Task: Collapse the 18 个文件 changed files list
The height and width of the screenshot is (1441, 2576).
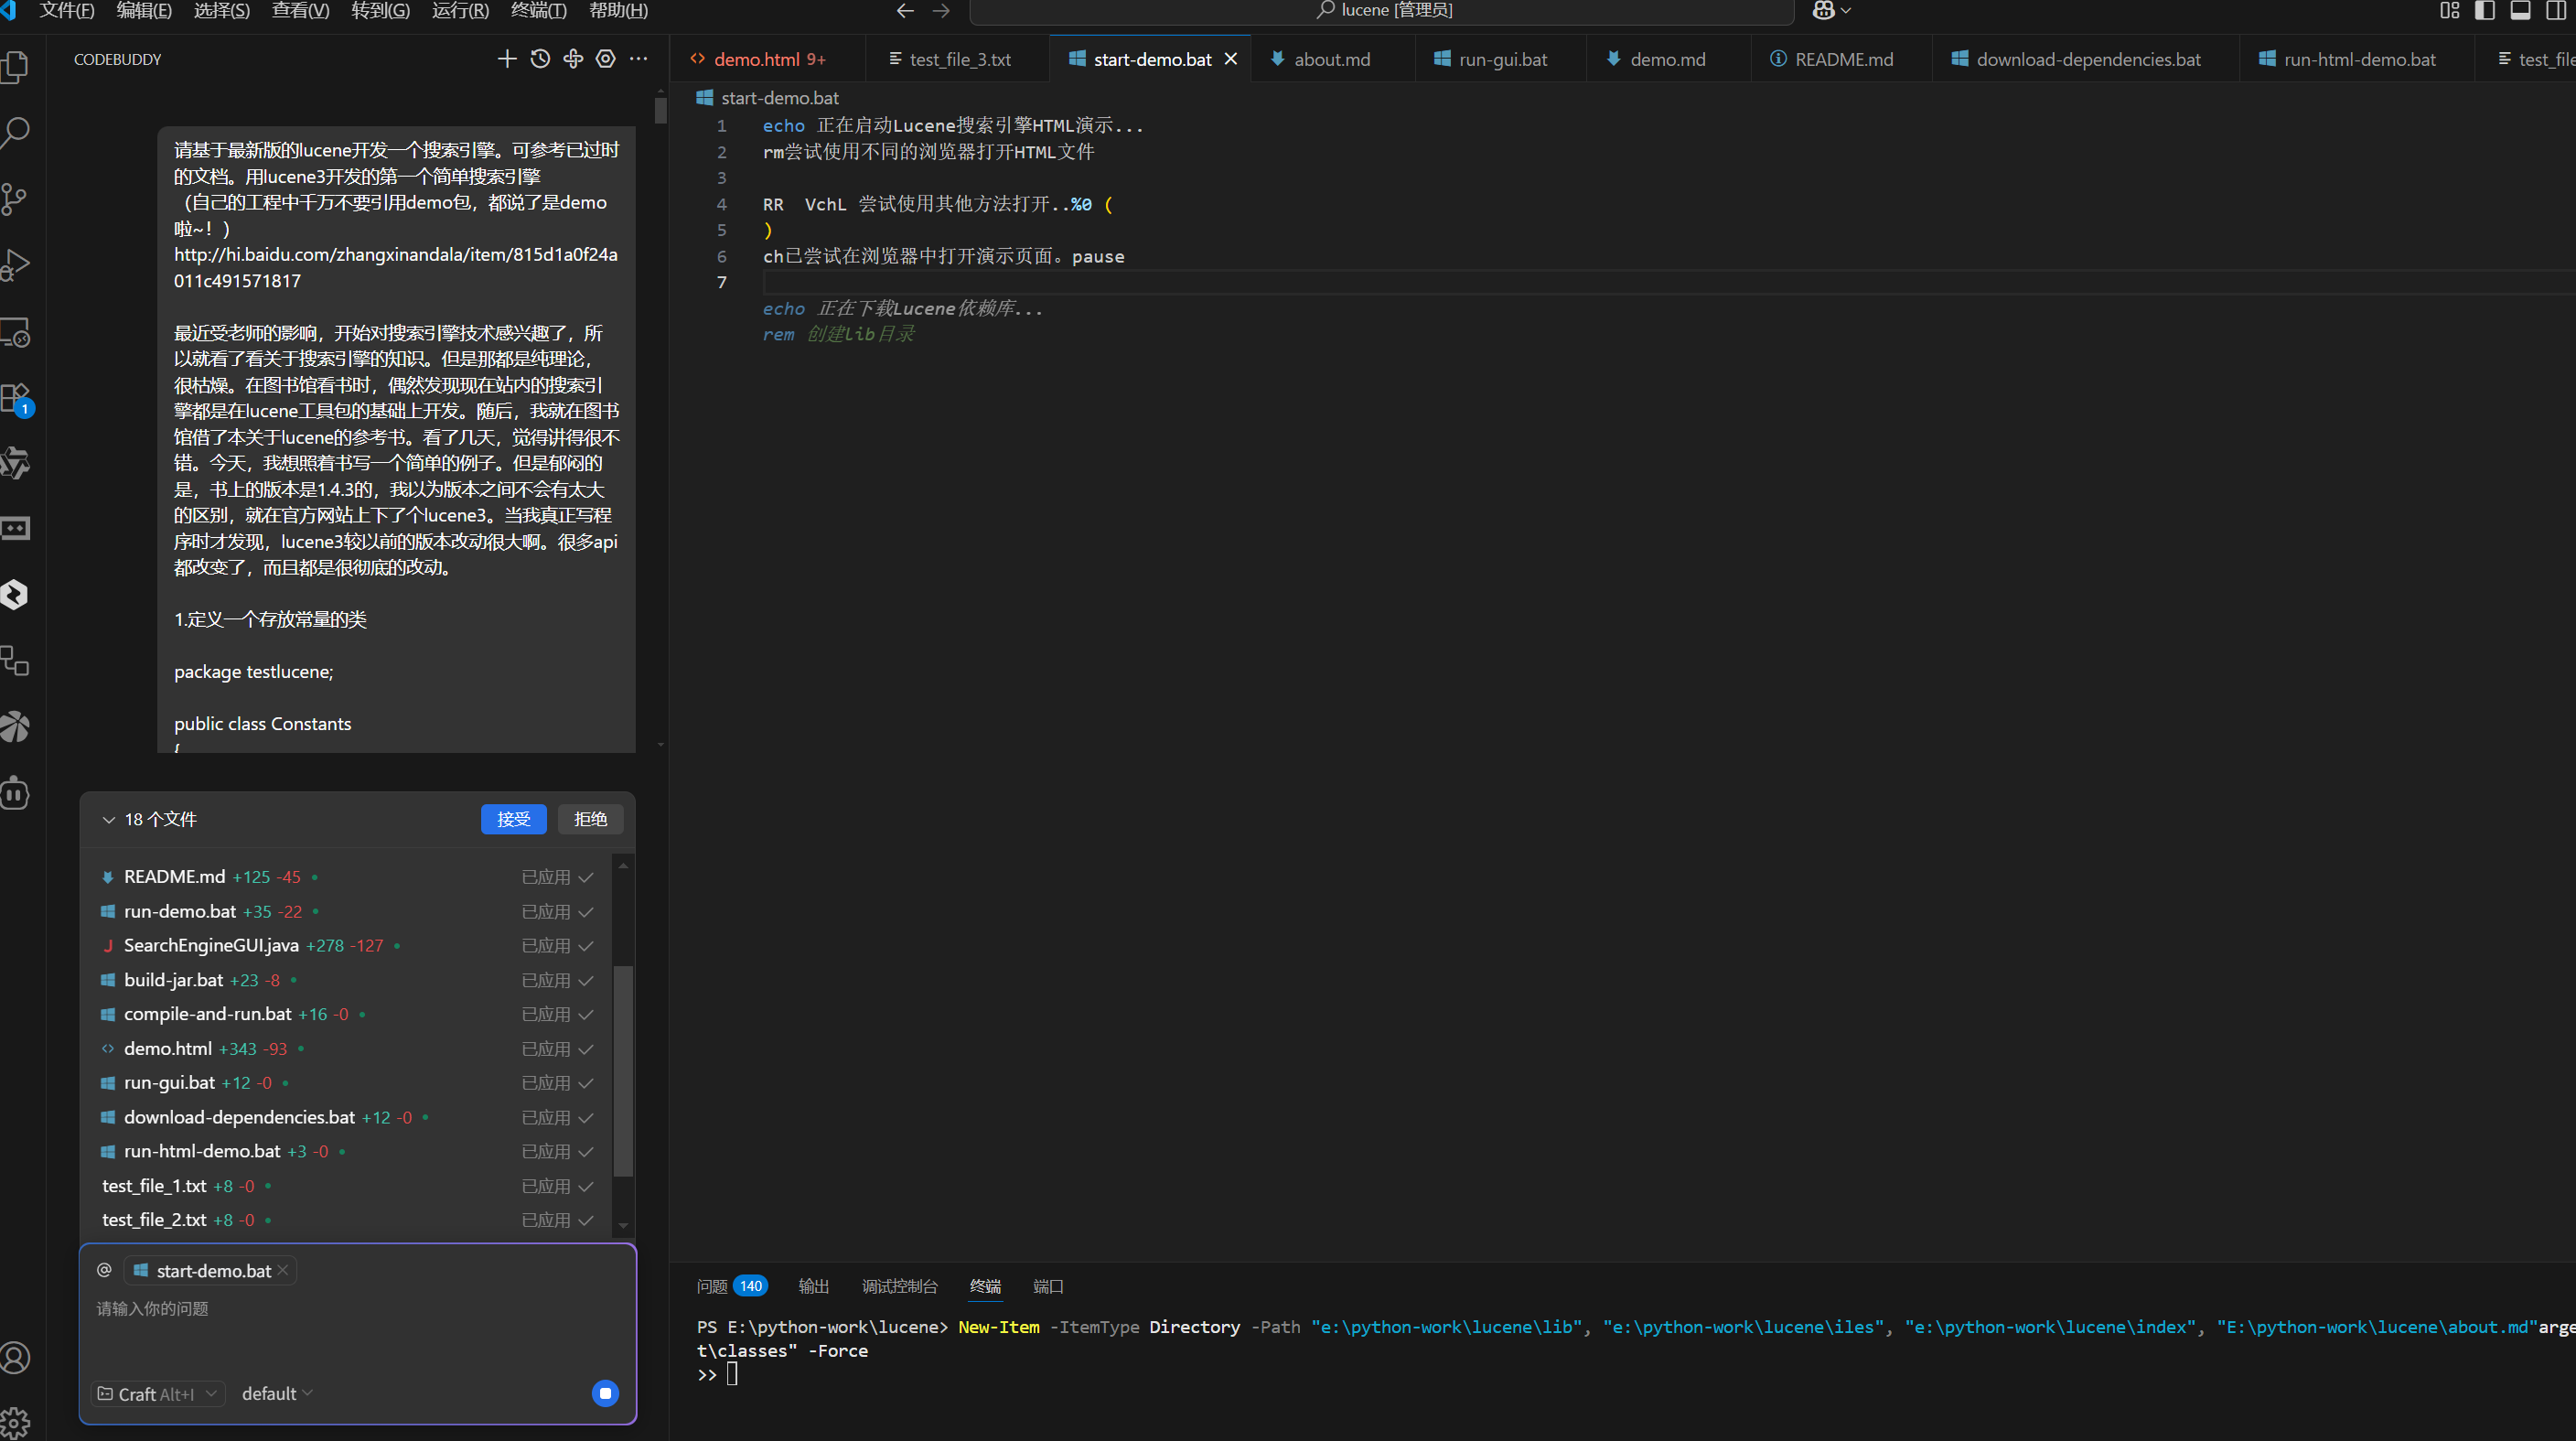Action: (109, 820)
